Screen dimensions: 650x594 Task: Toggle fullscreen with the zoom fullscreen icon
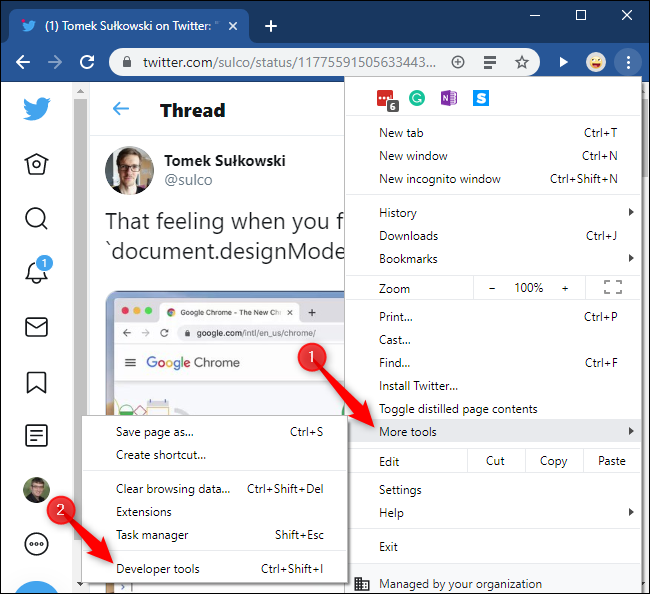tap(613, 287)
